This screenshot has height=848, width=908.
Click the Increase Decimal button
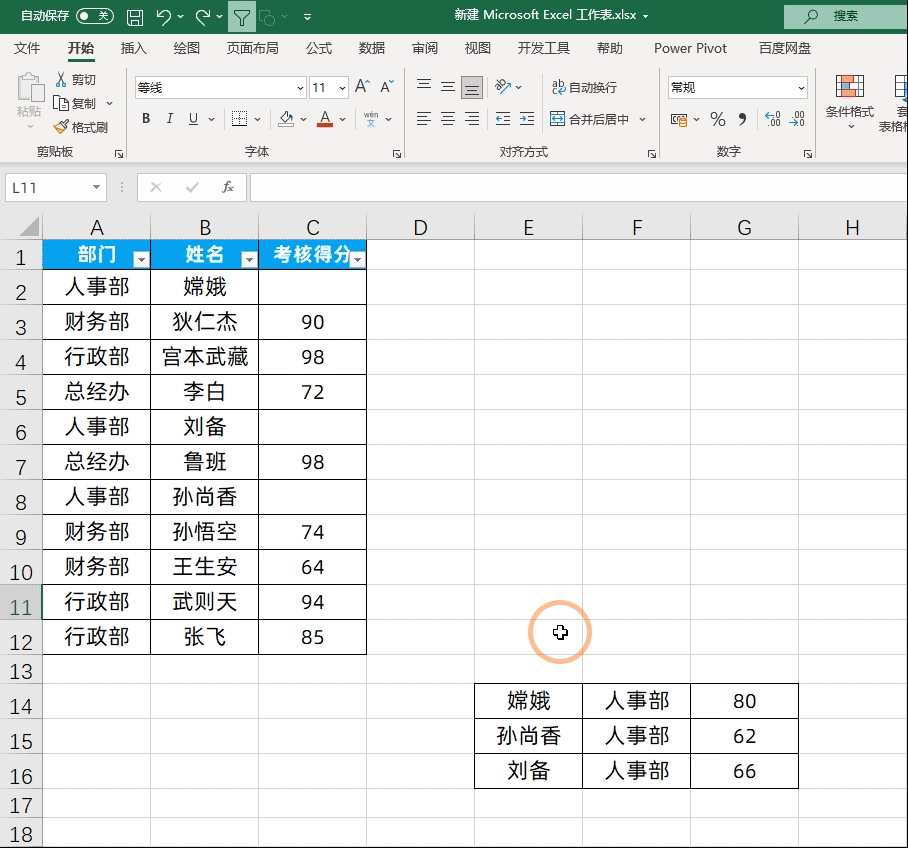point(772,118)
